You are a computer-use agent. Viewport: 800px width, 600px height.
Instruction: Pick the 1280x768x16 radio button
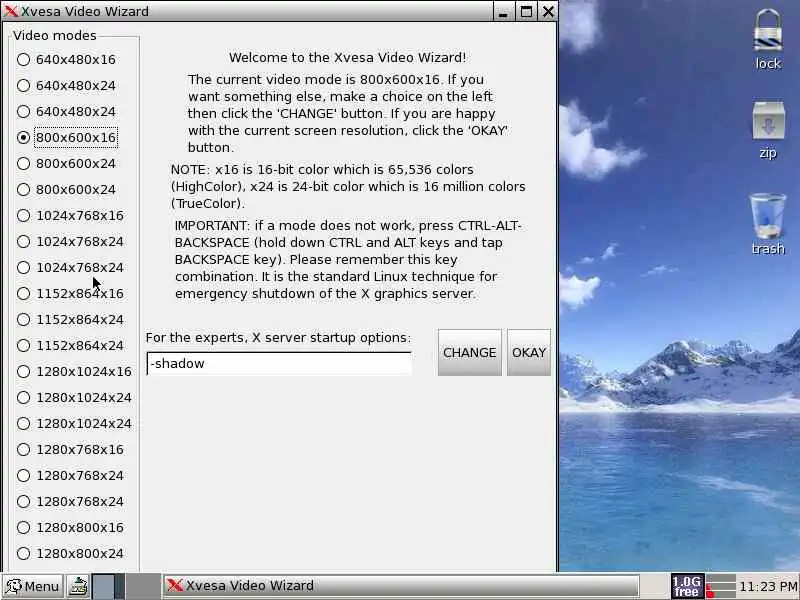click(70, 449)
